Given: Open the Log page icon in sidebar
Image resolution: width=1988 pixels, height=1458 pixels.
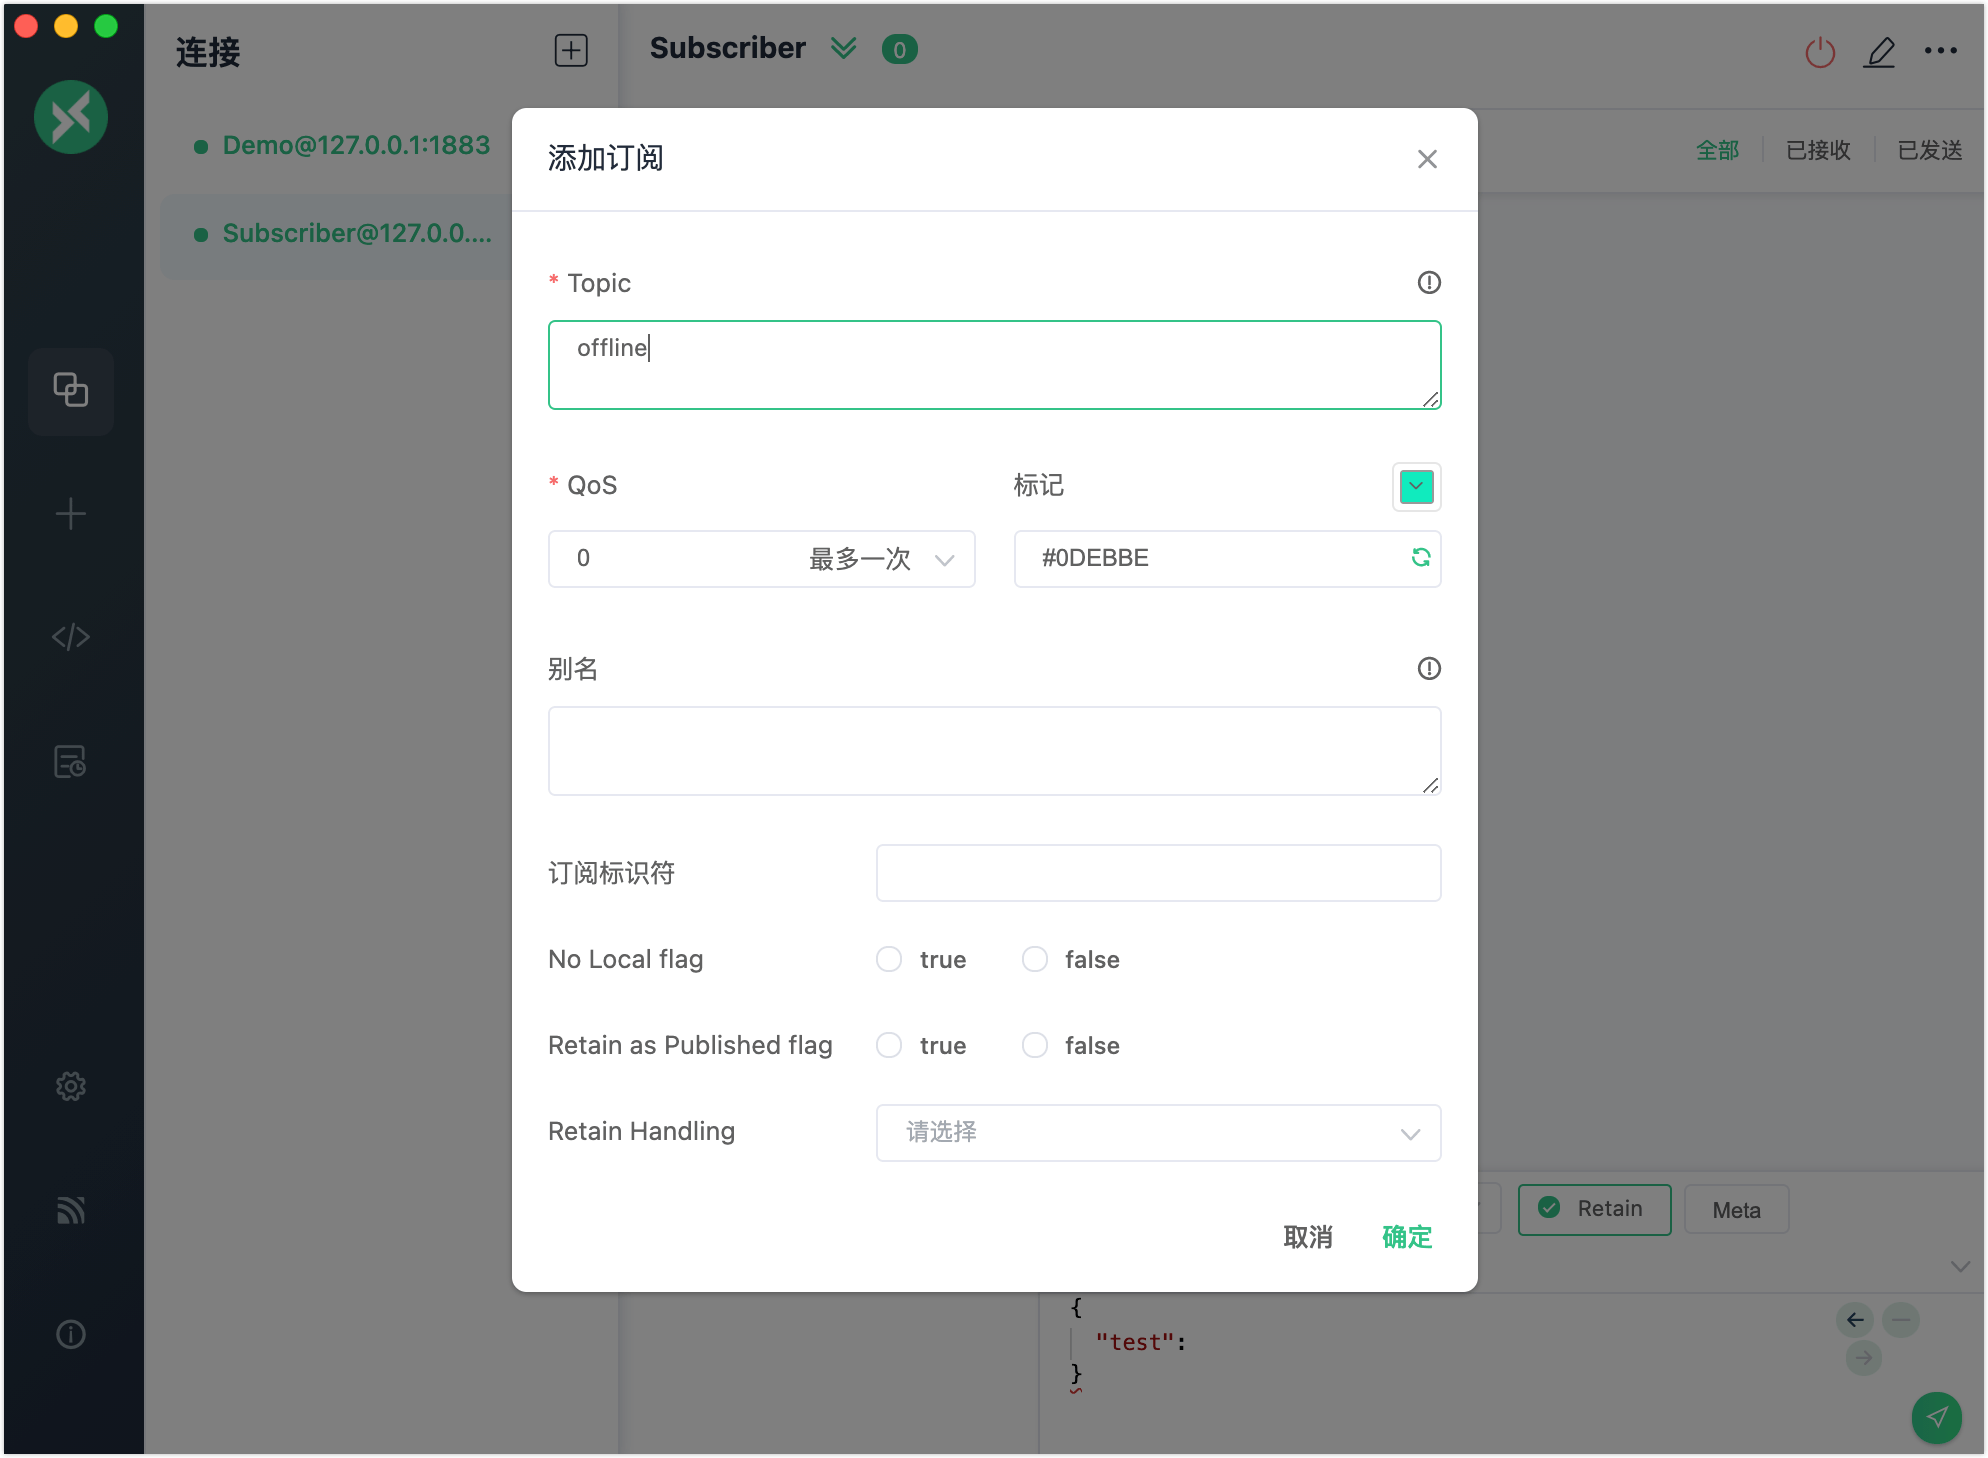Looking at the screenshot, I should (x=70, y=762).
